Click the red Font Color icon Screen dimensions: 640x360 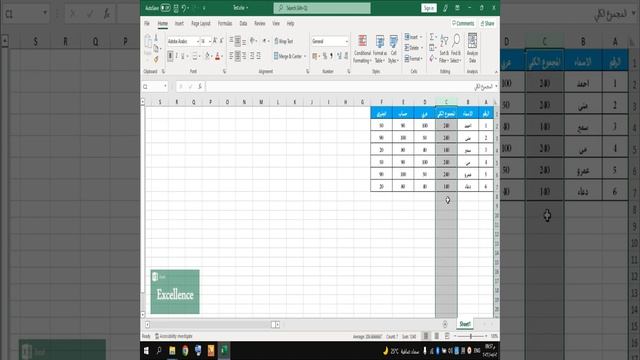(218, 56)
